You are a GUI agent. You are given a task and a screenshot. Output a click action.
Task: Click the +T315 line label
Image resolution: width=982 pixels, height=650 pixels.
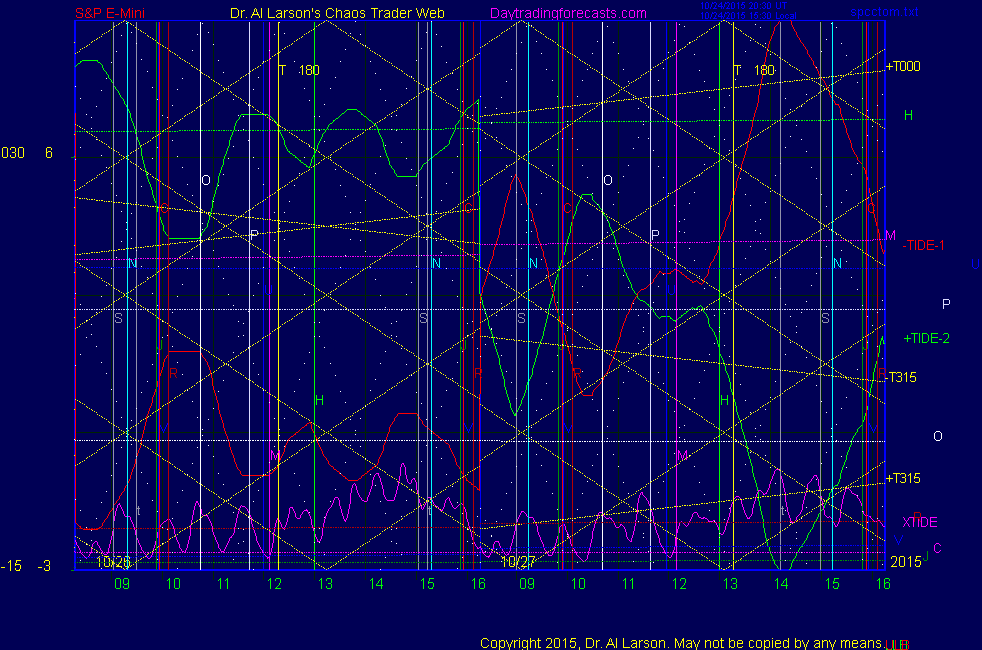(x=902, y=478)
